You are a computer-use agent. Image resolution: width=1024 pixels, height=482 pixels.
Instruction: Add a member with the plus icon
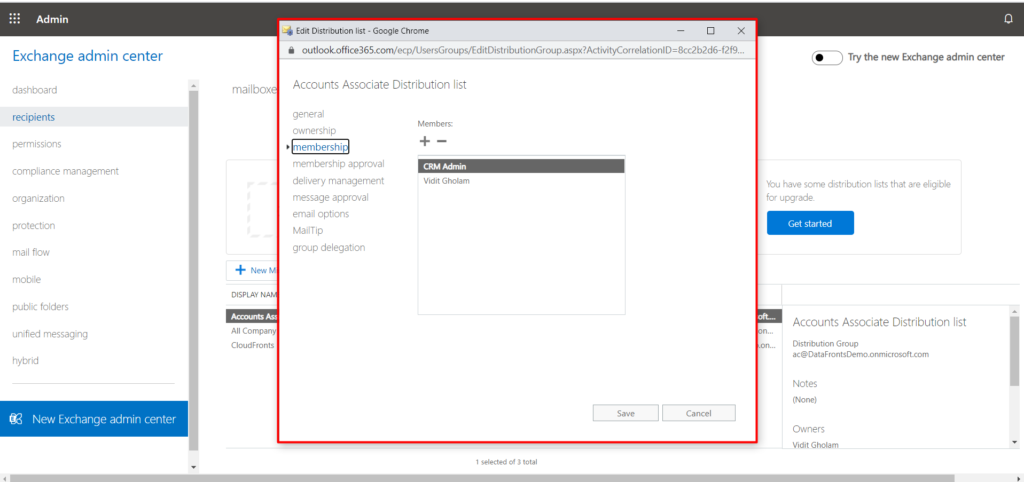tap(424, 141)
